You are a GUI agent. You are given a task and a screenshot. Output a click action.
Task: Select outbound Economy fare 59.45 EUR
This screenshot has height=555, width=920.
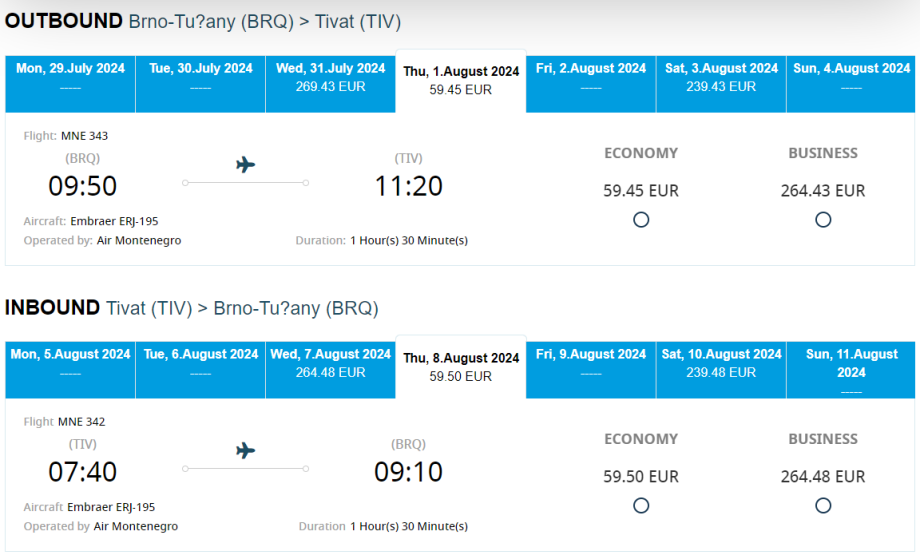point(641,220)
